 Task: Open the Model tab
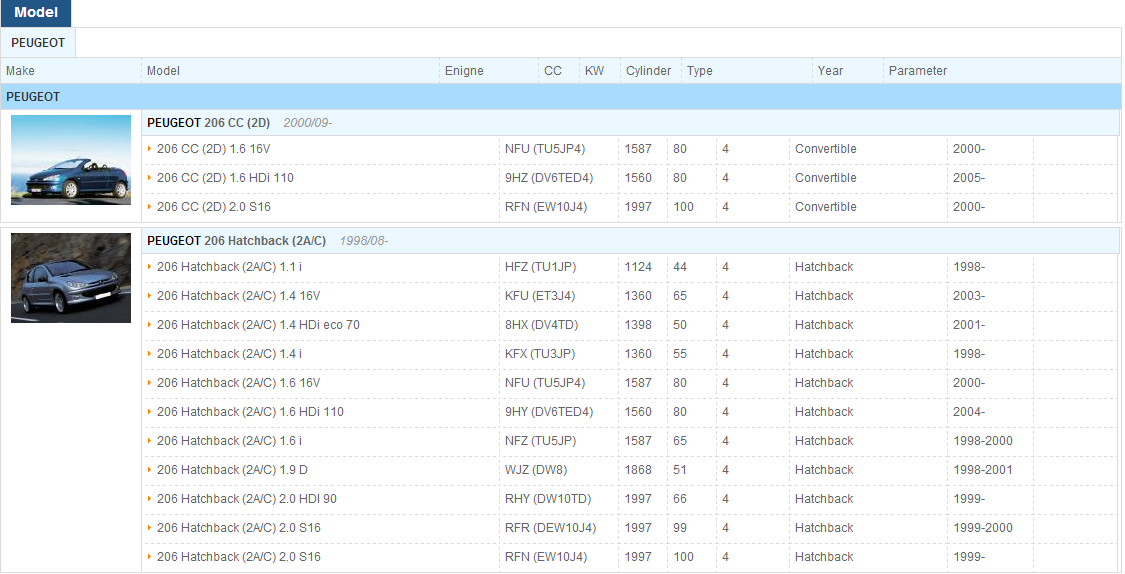tap(36, 13)
